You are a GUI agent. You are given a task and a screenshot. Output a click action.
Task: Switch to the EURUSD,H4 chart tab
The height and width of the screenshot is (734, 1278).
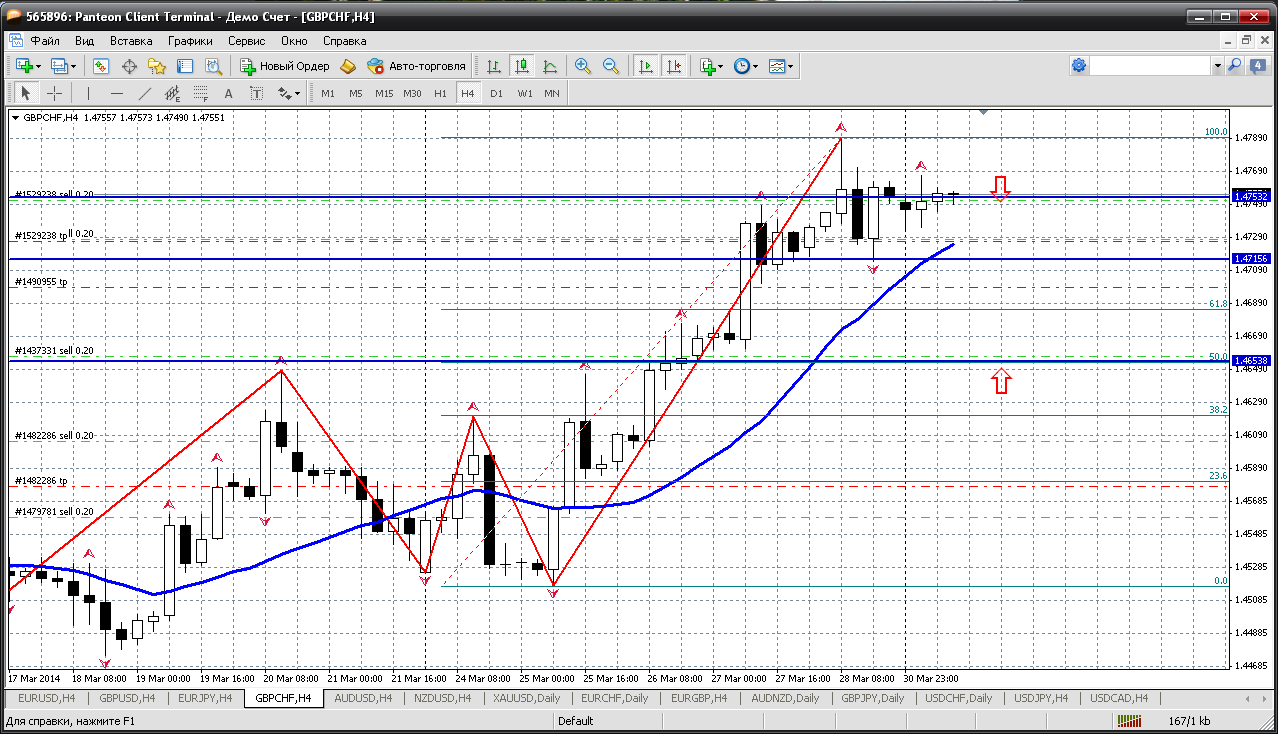click(48, 698)
